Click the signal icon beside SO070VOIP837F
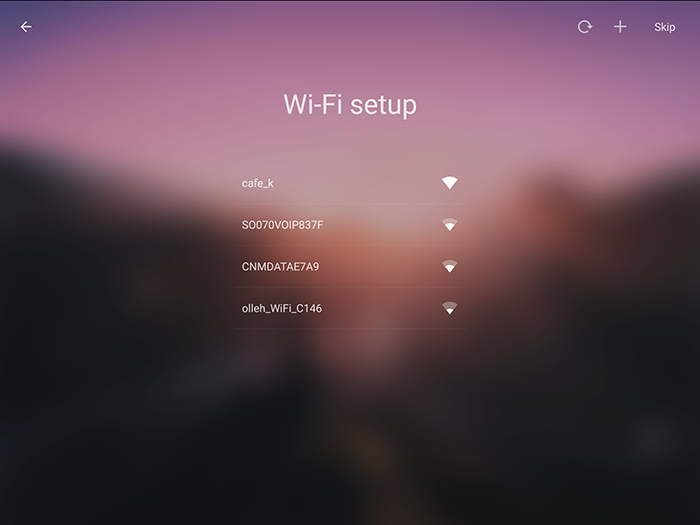The width and height of the screenshot is (700, 525). click(450, 225)
